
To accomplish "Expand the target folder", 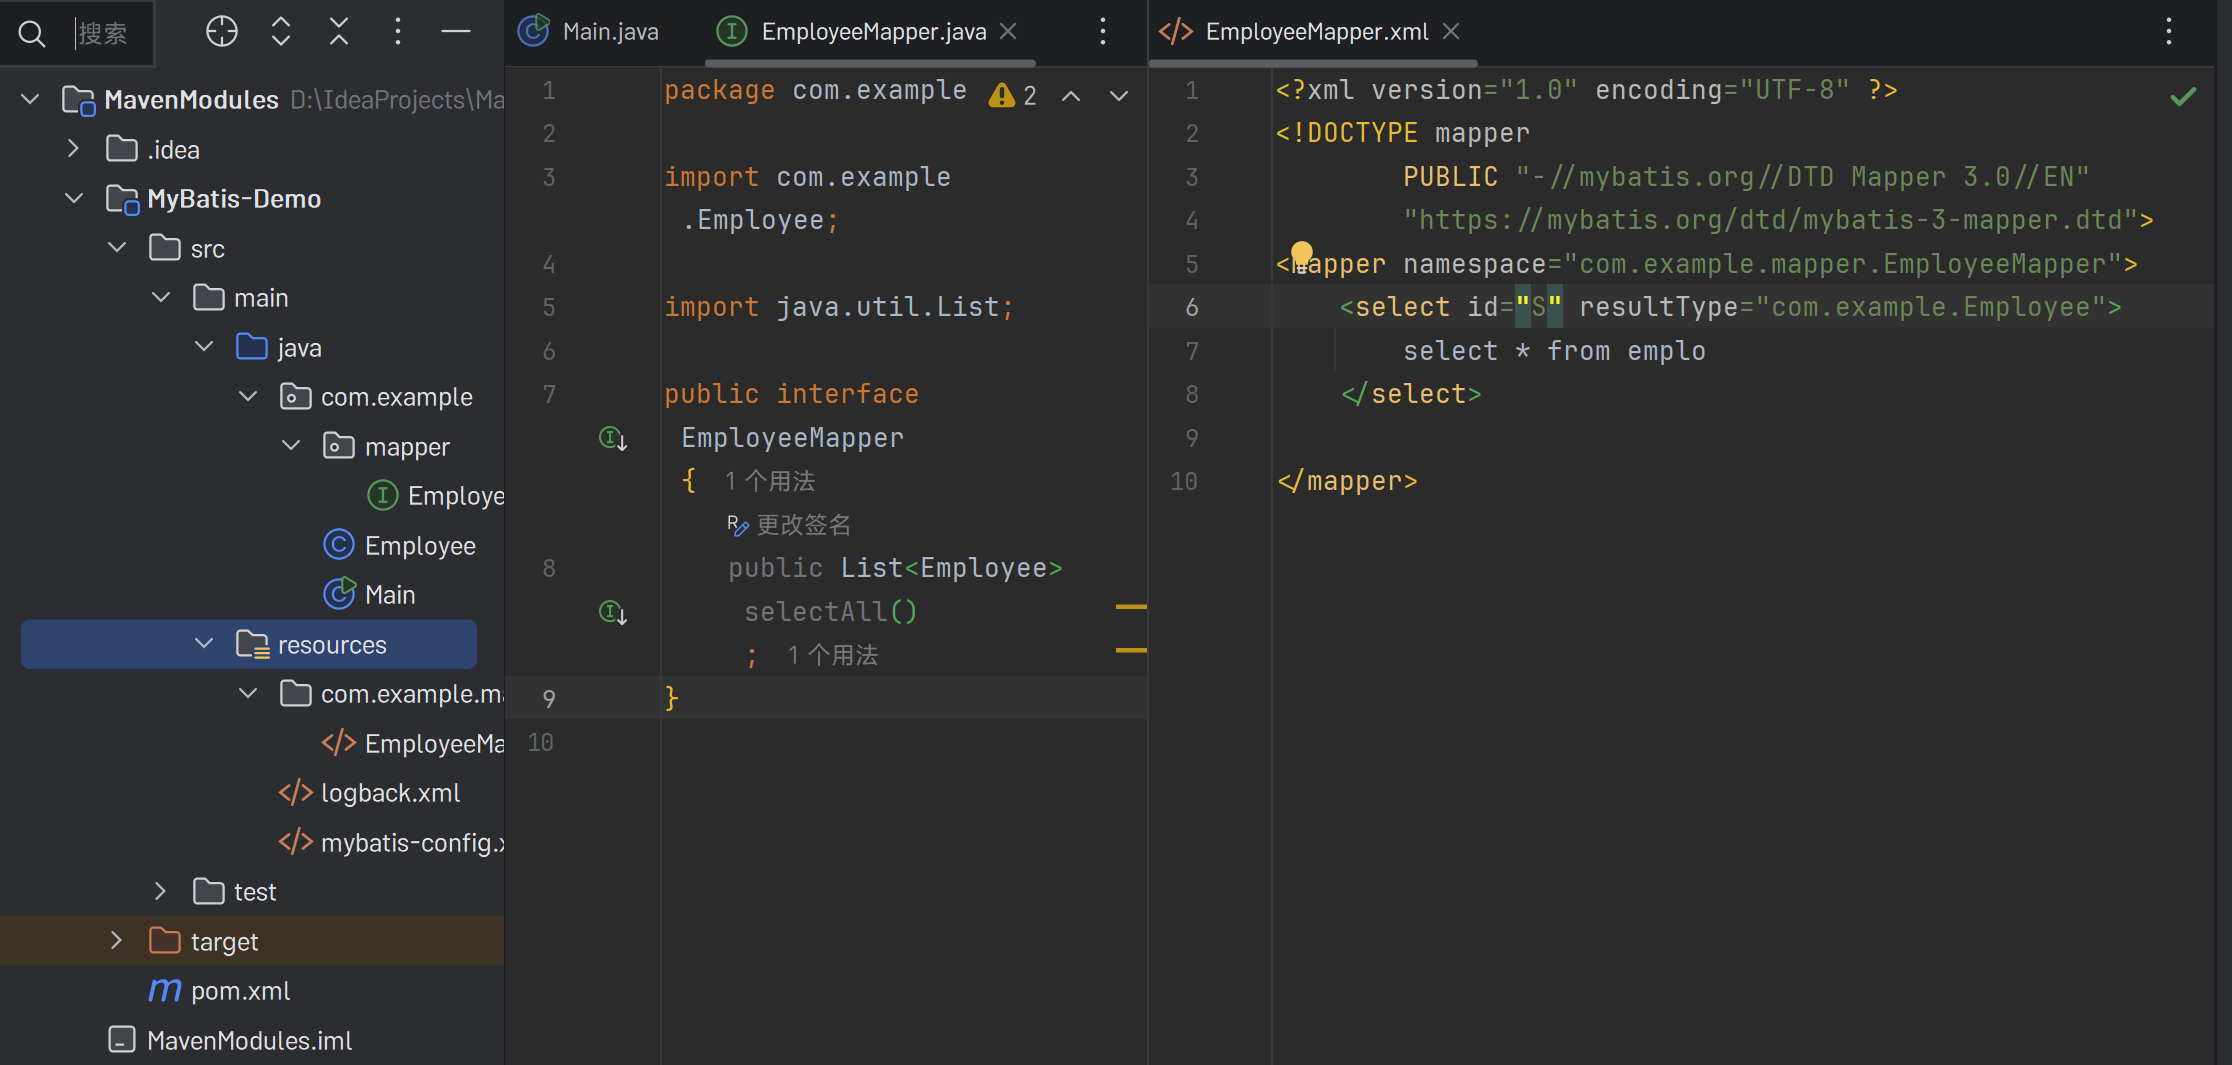I will click(117, 940).
